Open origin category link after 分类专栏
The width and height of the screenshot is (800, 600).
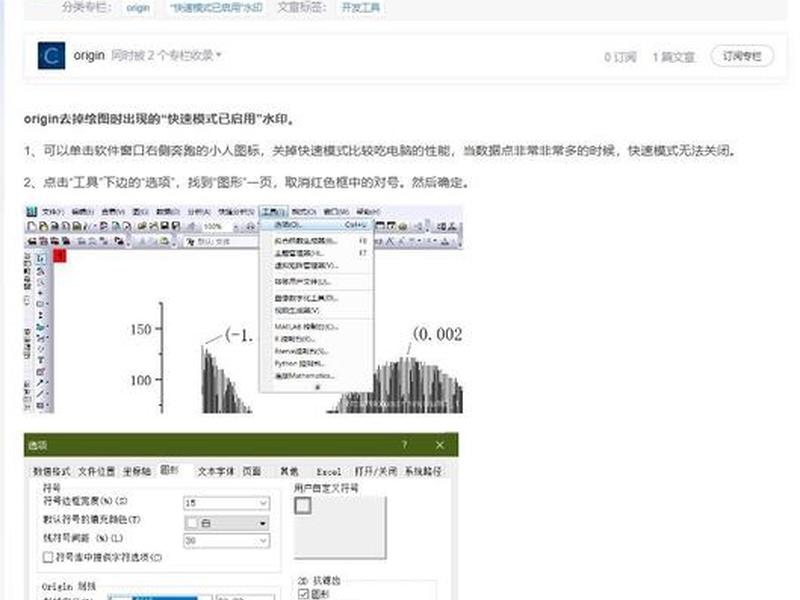[x=138, y=8]
